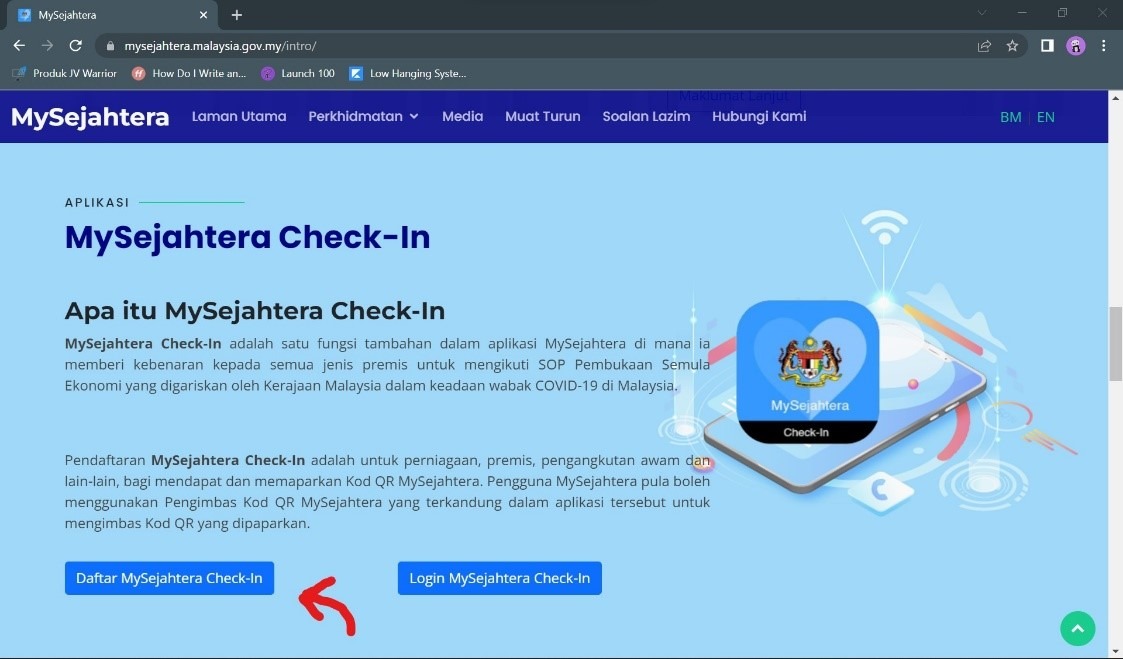Open the Chrome profile avatar
Image resolution: width=1123 pixels, height=659 pixels.
coord(1076,46)
